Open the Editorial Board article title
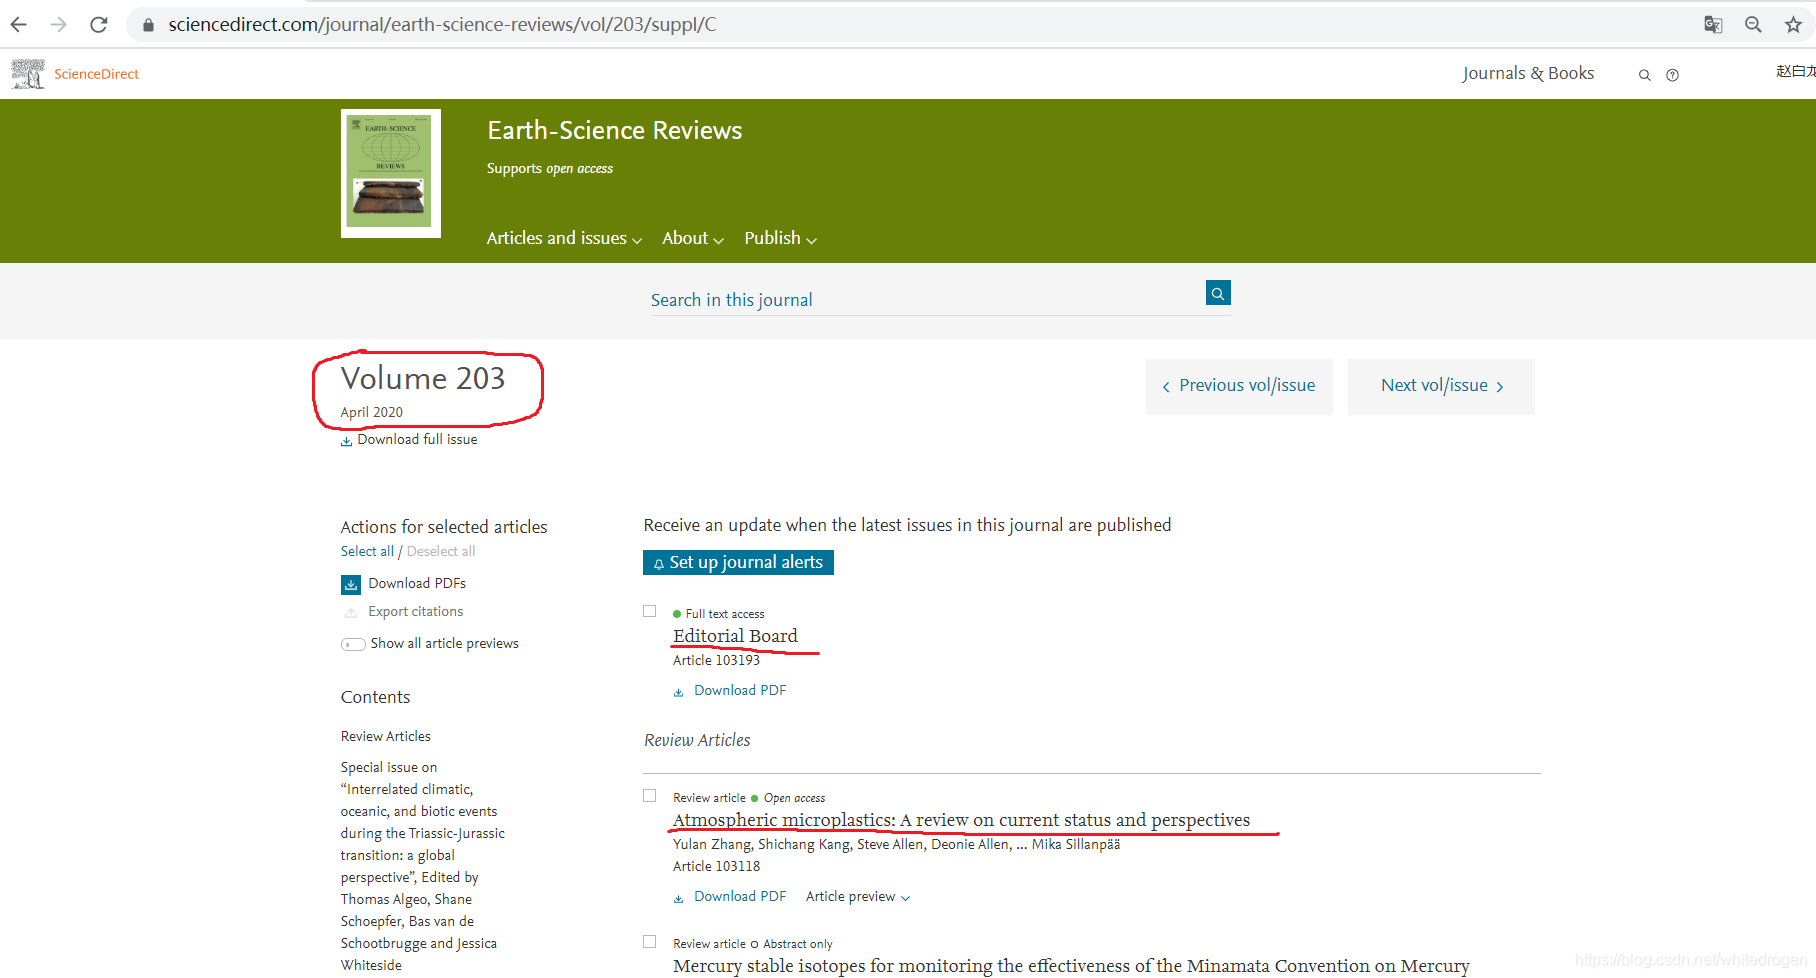The image size is (1816, 978). [735, 636]
